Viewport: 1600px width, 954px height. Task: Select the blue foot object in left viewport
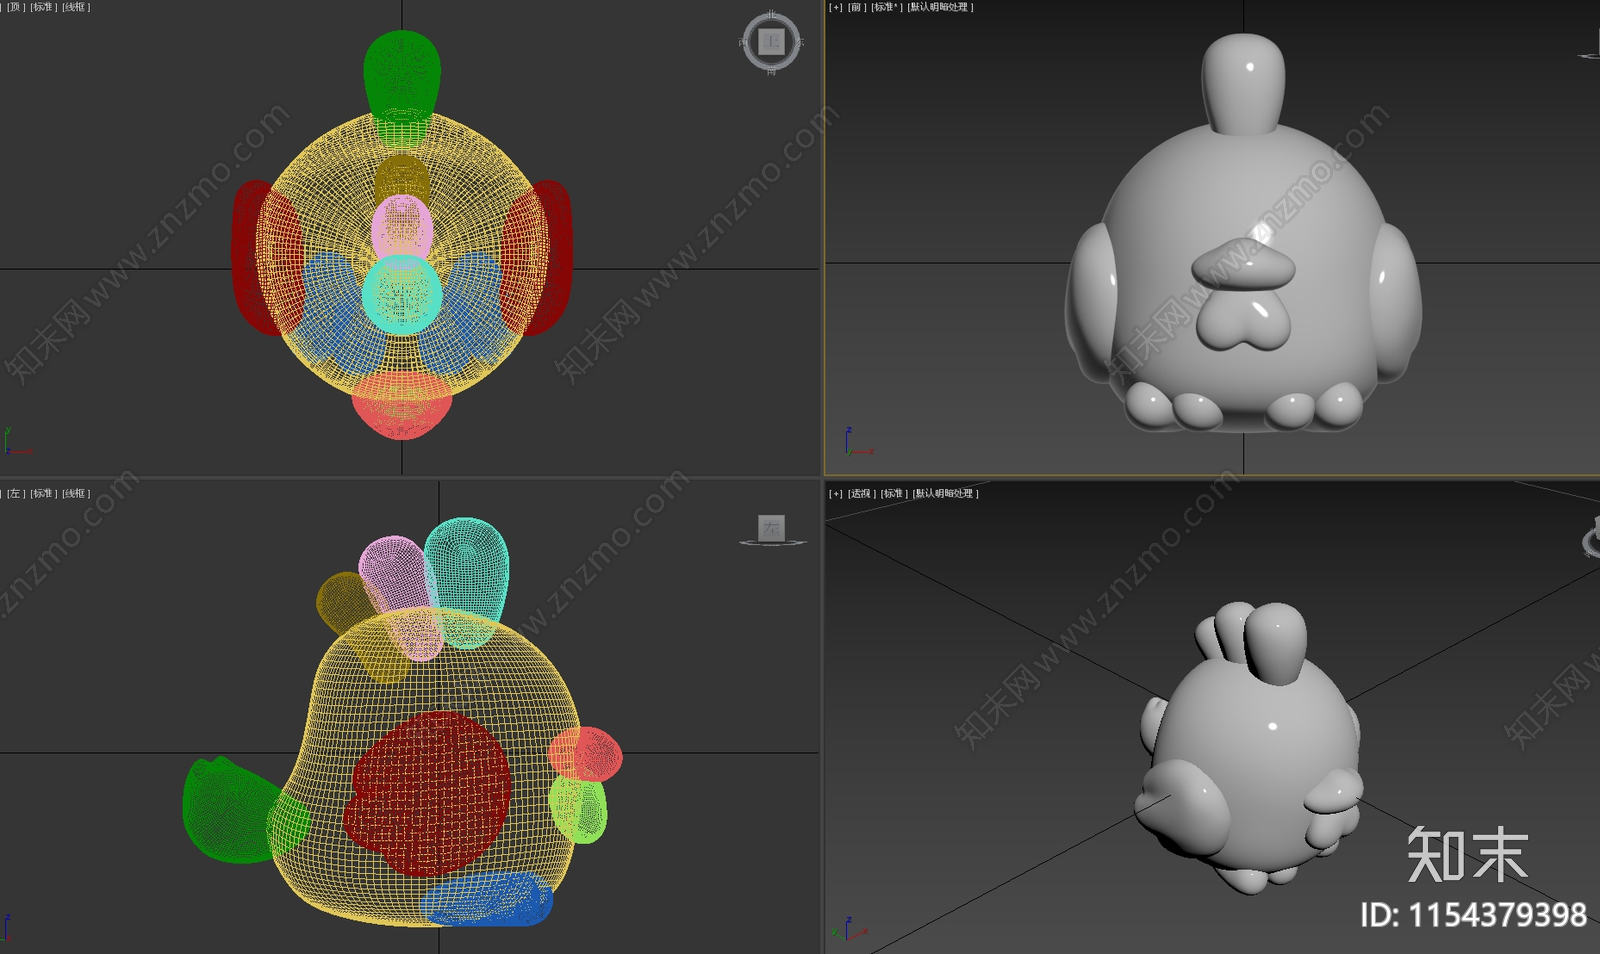click(487, 899)
